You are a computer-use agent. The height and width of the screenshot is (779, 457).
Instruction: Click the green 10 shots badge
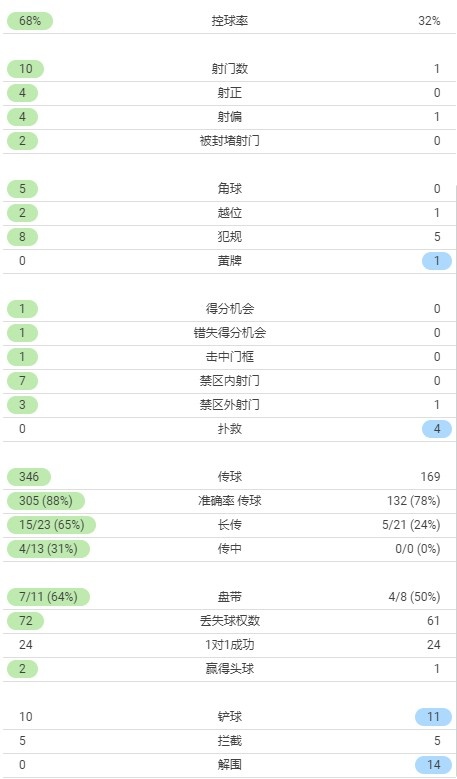pos(25,69)
